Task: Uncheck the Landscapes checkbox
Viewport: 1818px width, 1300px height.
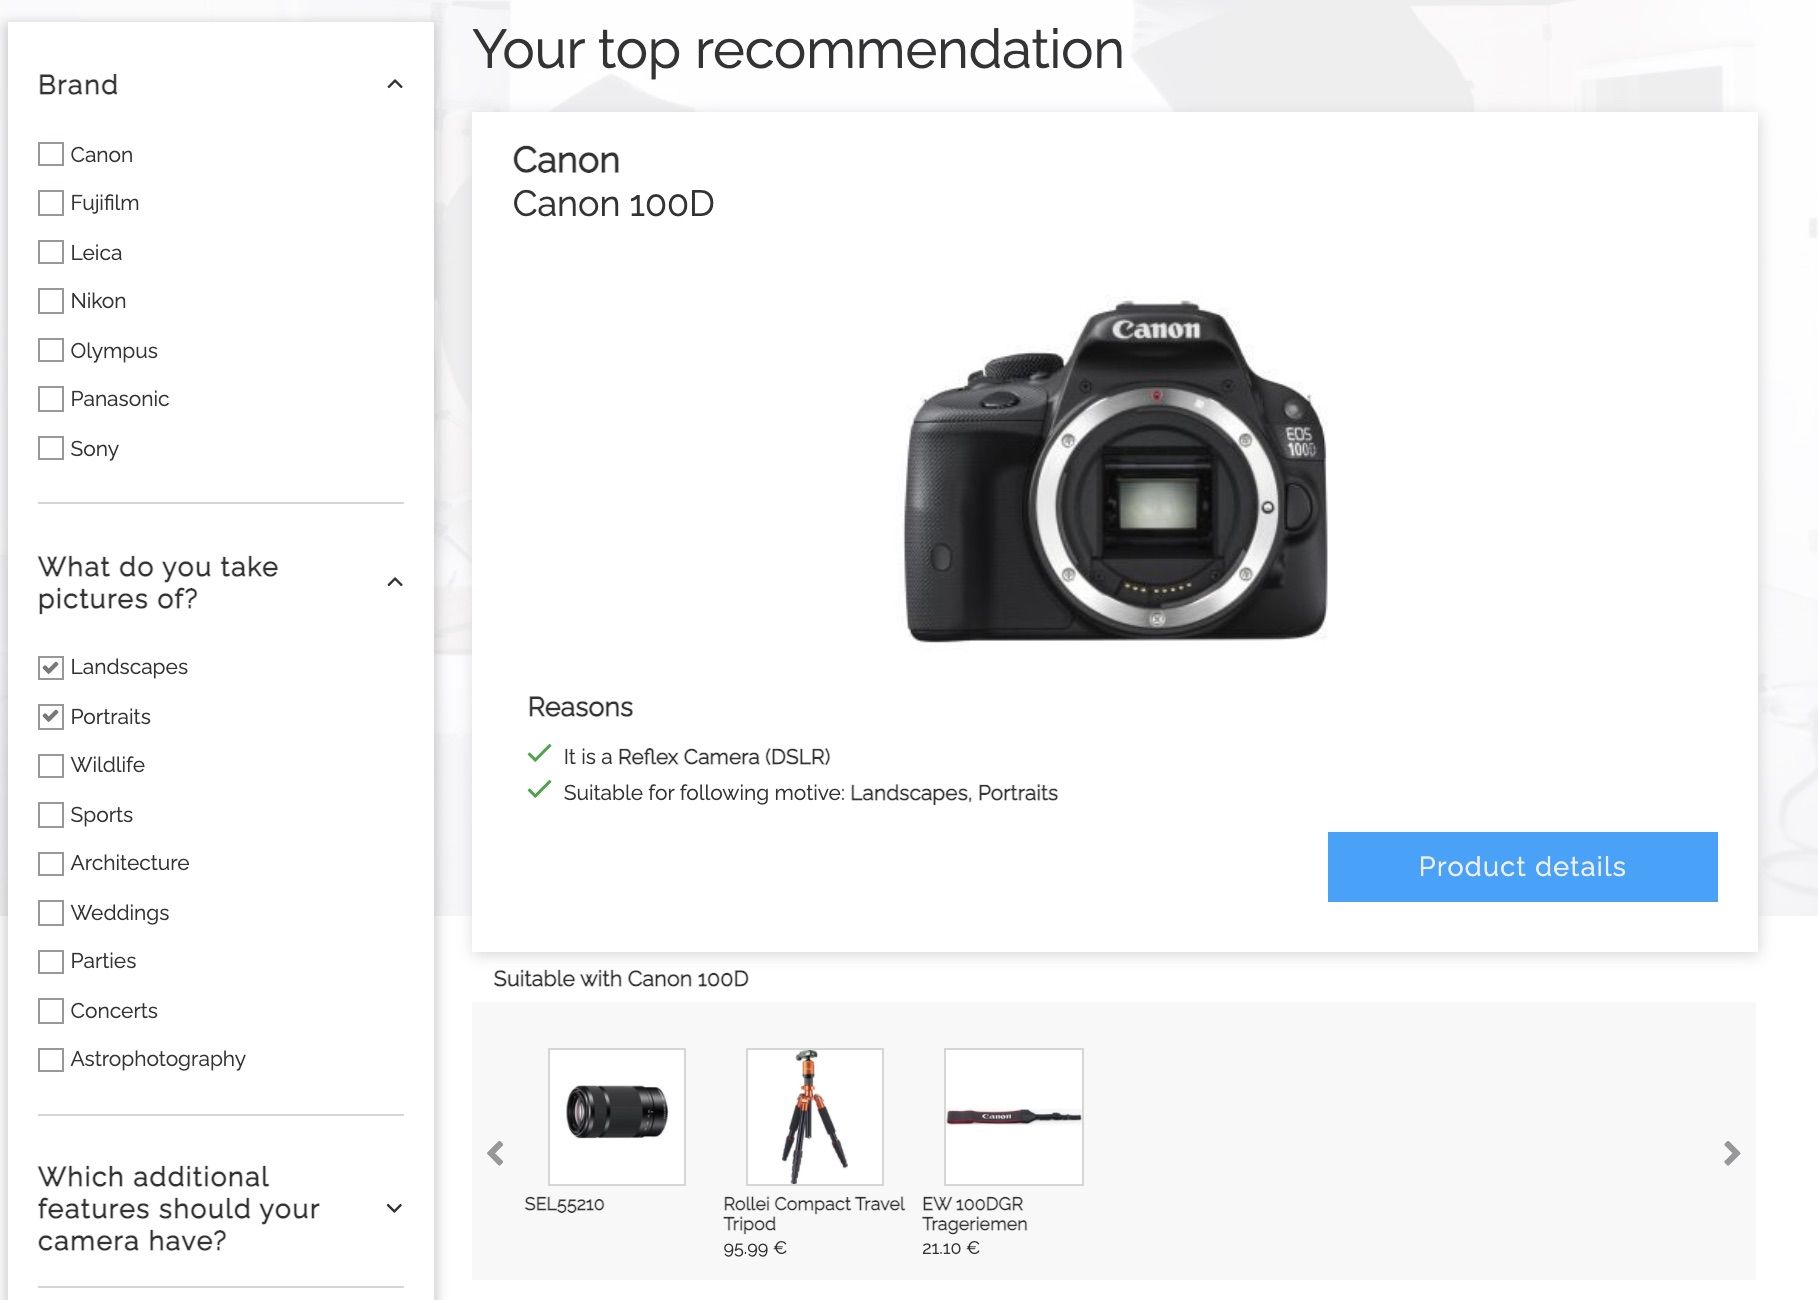Action: [51, 667]
